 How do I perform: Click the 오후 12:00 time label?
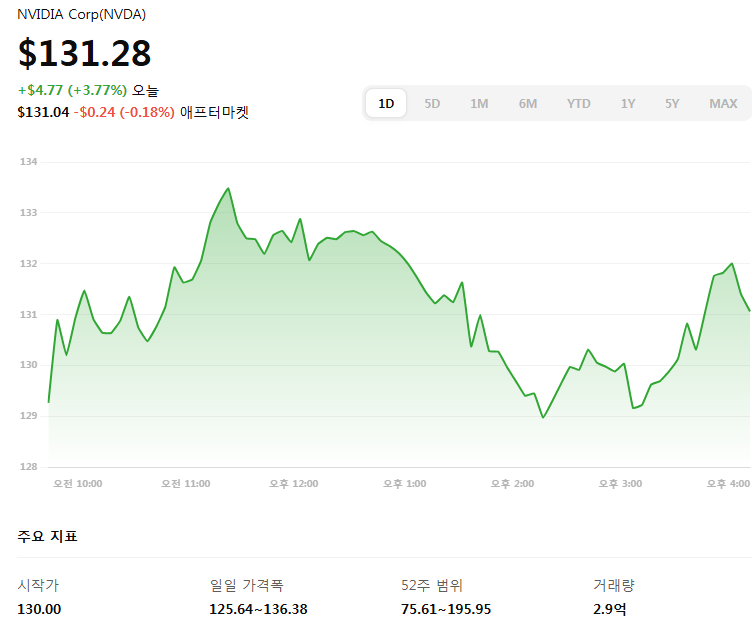[x=294, y=484]
